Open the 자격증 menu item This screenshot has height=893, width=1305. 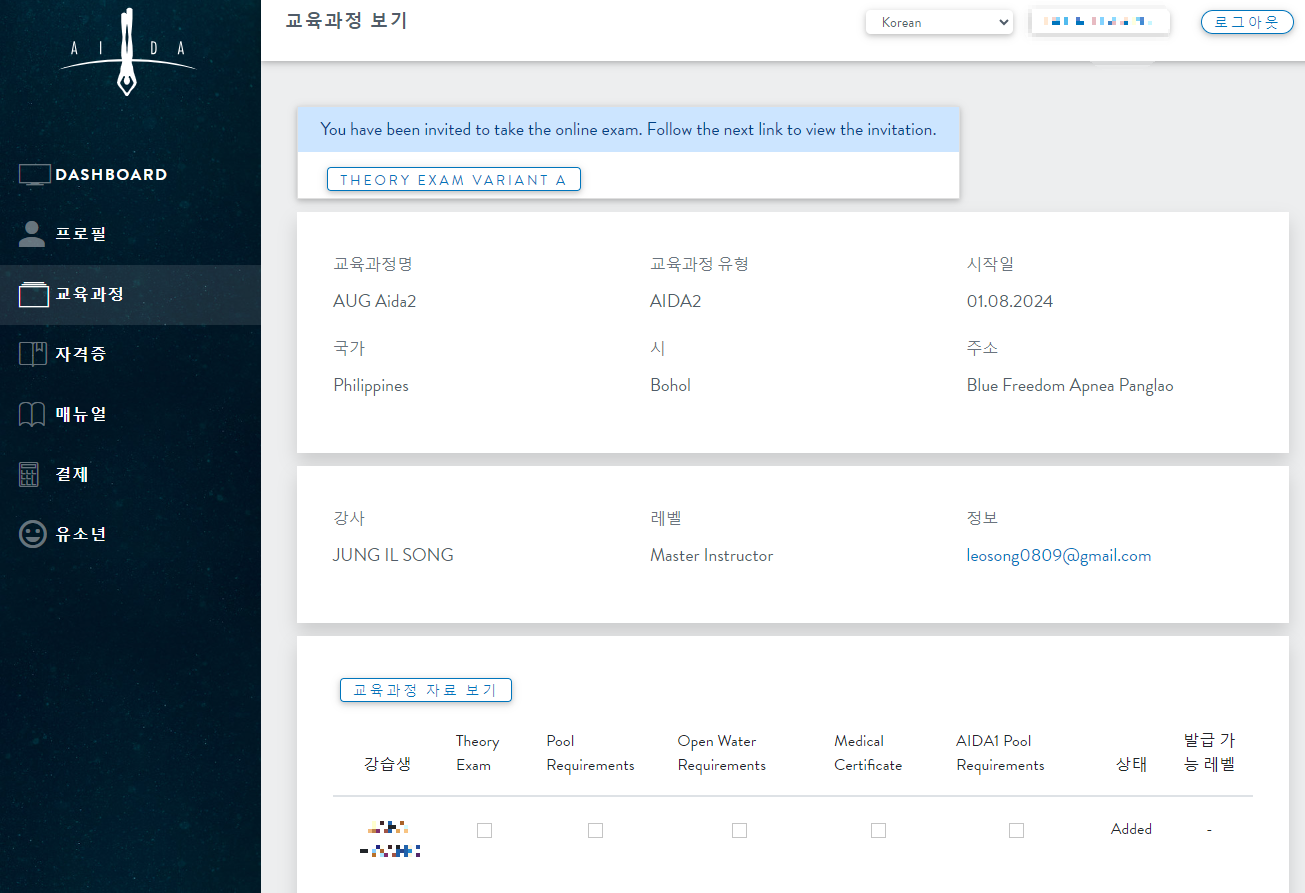point(130,354)
